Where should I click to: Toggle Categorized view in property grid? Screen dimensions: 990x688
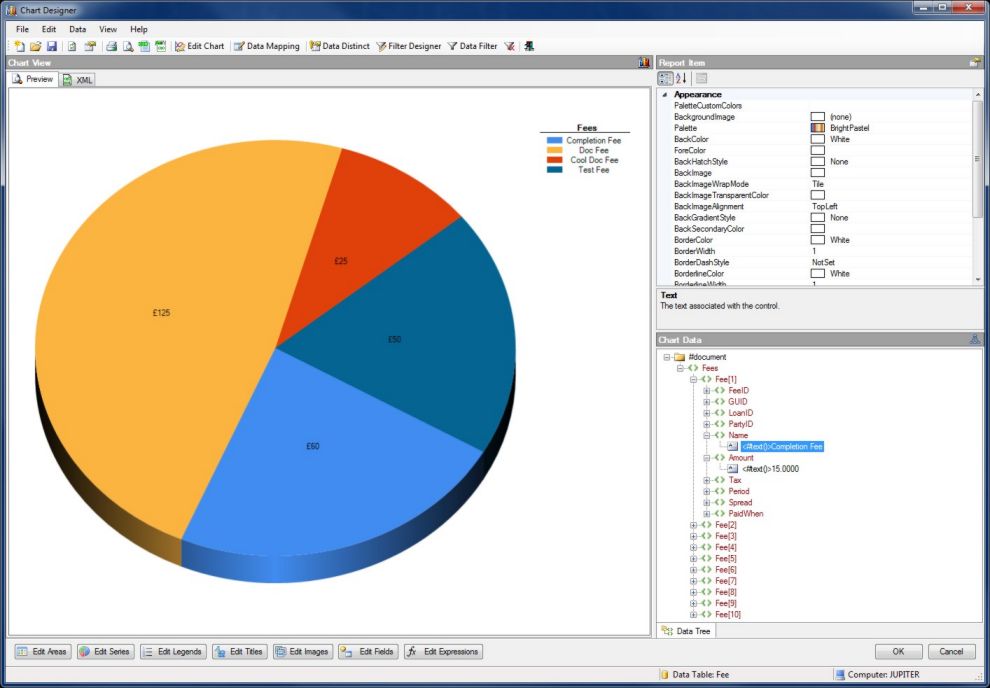coord(665,78)
